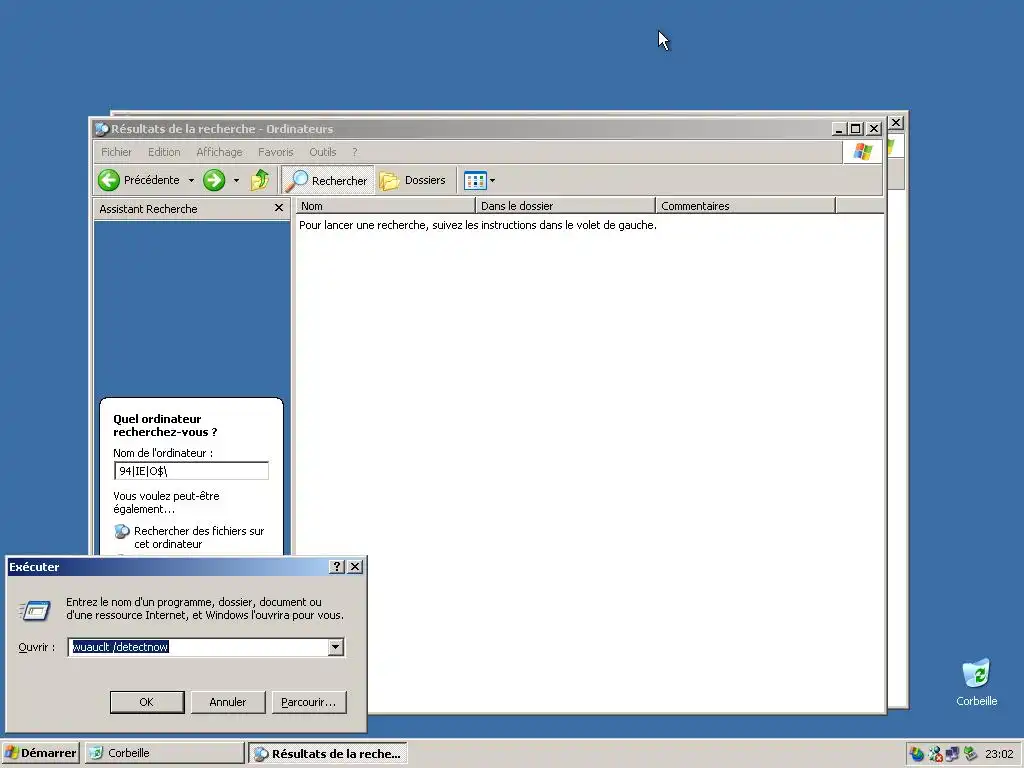Open the forward history dropdown arrow
Viewport: 1024px width, 768px height.
click(x=236, y=180)
